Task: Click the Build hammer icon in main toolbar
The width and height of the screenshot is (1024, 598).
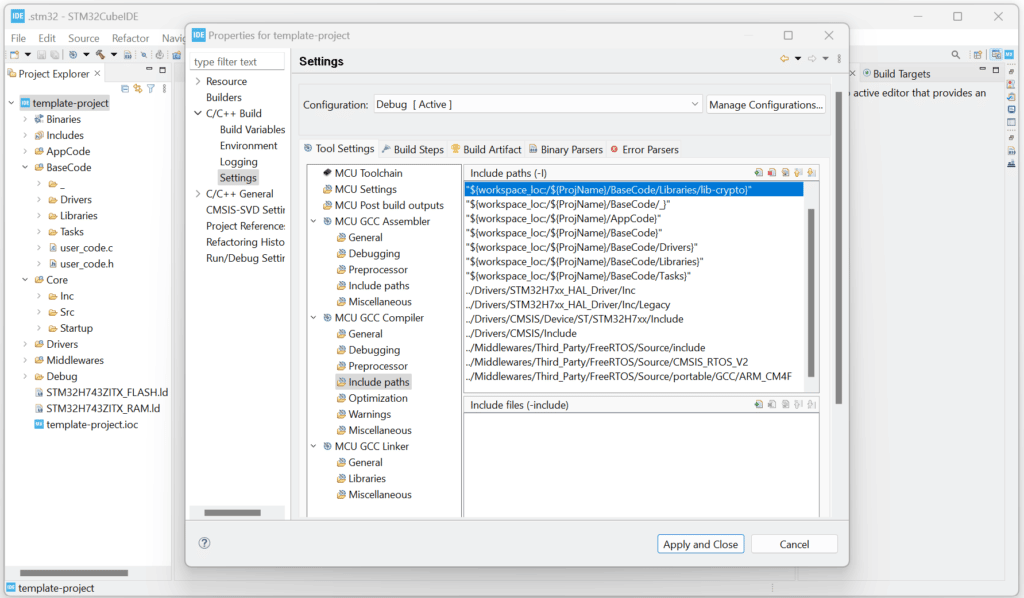Action: [x=100, y=55]
